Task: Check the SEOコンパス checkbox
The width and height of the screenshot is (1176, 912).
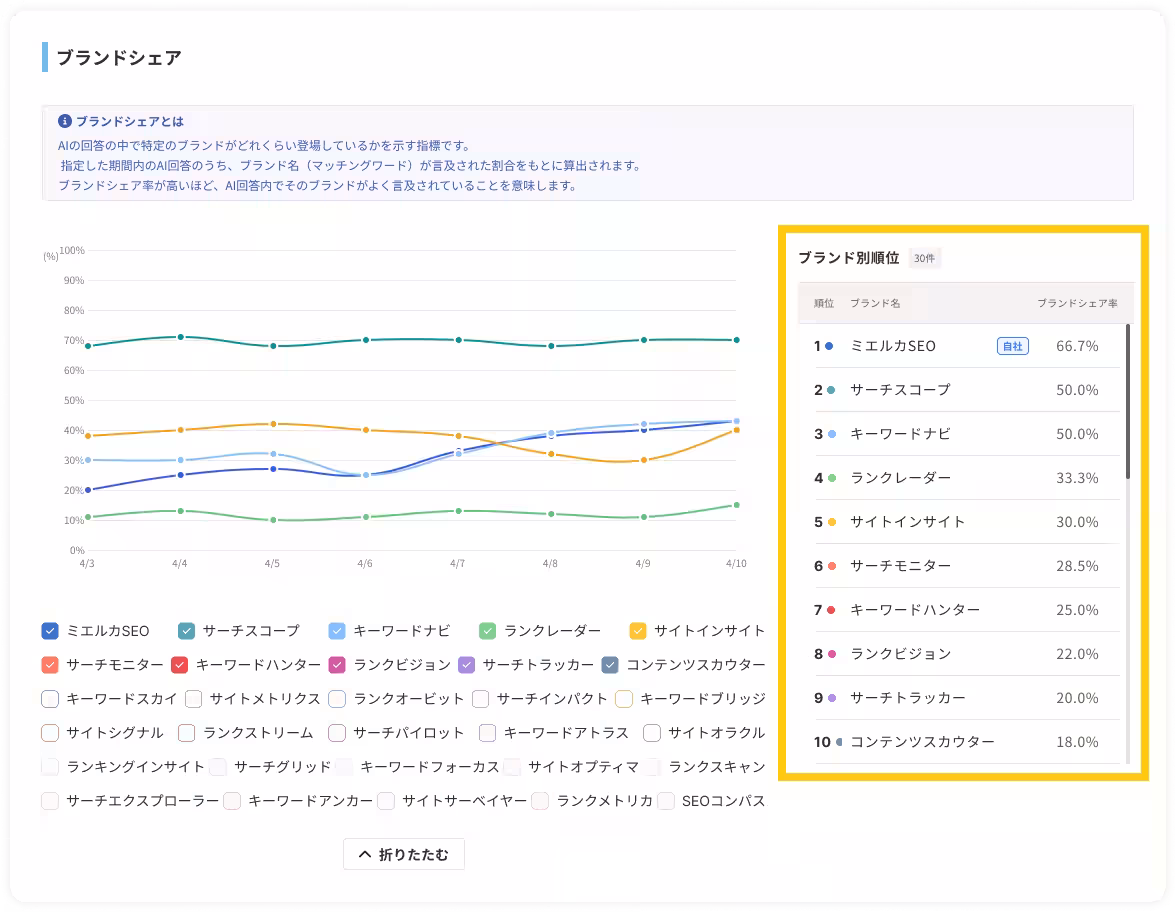Action: click(666, 801)
